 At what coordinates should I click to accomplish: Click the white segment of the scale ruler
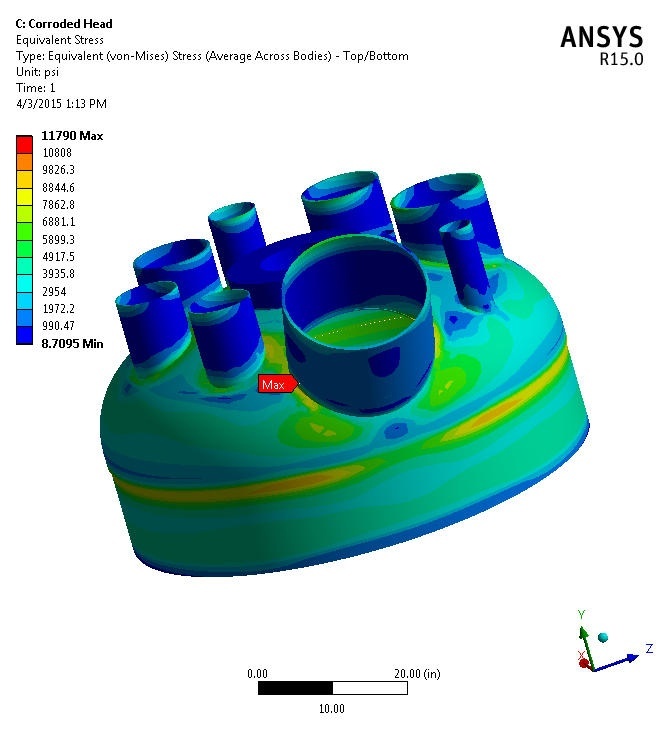pyautogui.click(x=369, y=689)
